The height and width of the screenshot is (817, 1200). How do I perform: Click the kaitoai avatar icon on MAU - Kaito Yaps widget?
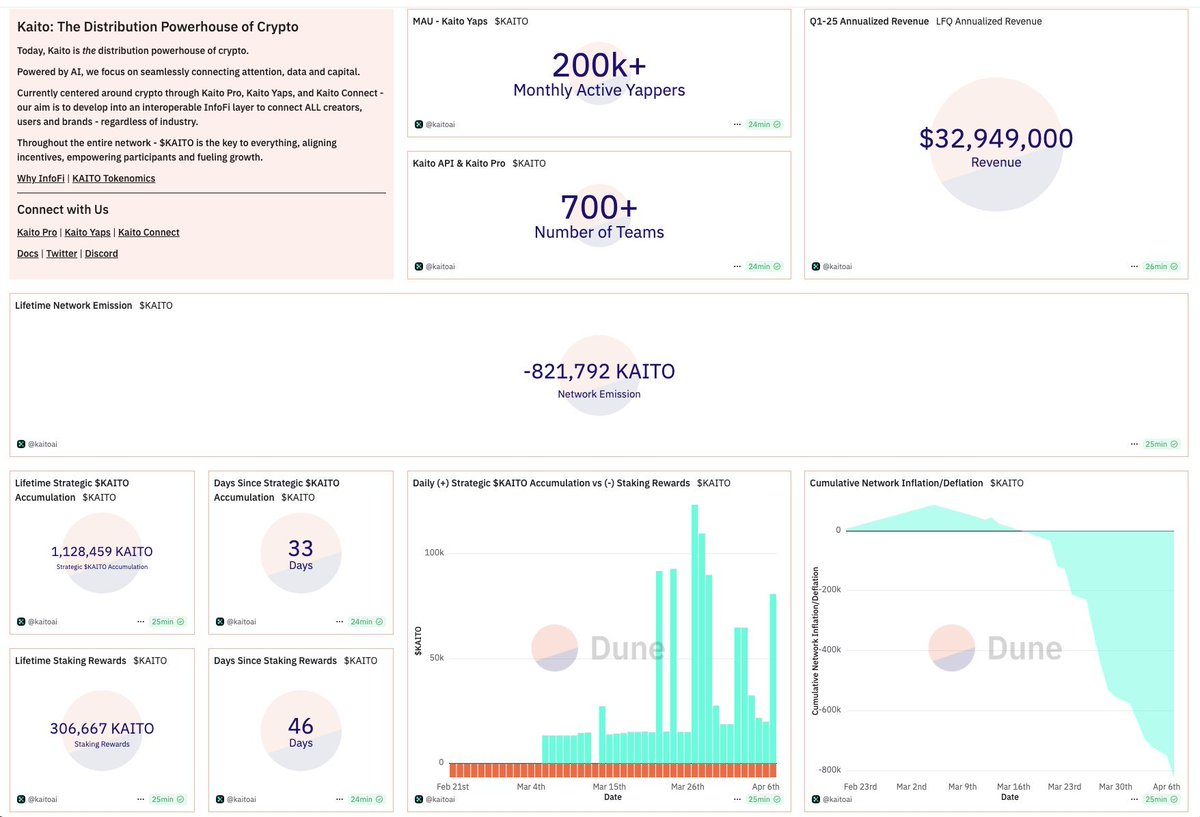(x=419, y=125)
